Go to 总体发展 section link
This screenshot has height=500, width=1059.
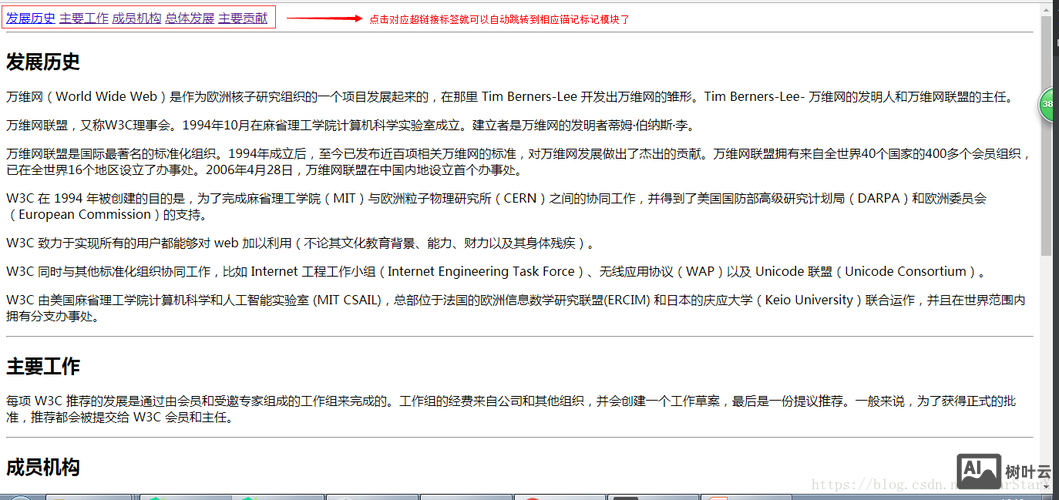click(190, 19)
